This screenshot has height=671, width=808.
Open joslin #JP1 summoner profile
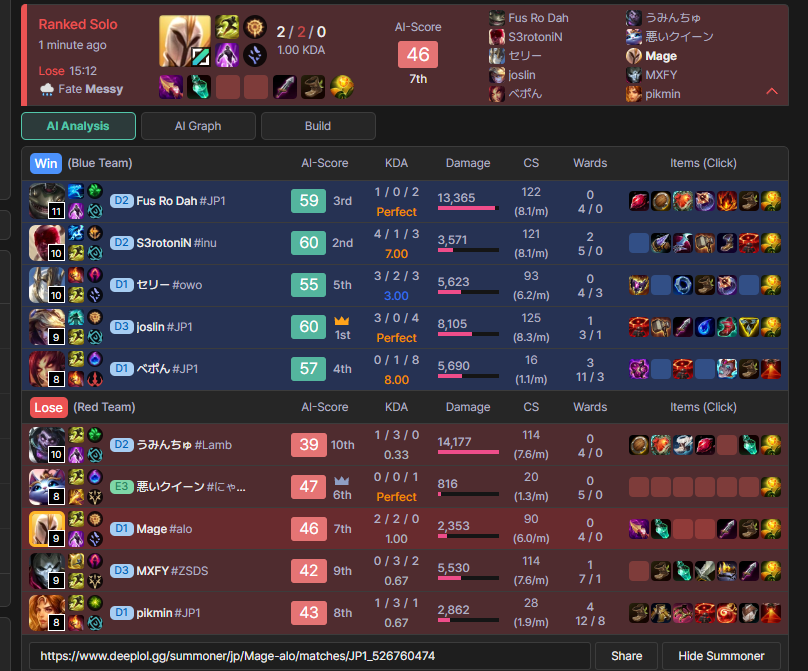pyautogui.click(x=164, y=327)
